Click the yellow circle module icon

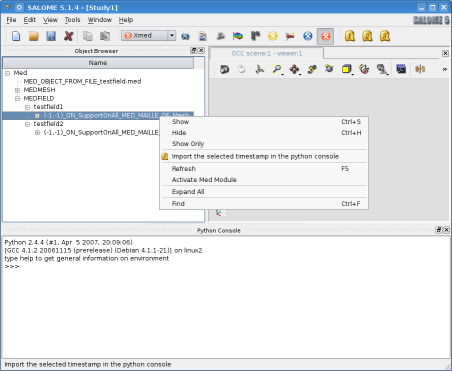273,36
